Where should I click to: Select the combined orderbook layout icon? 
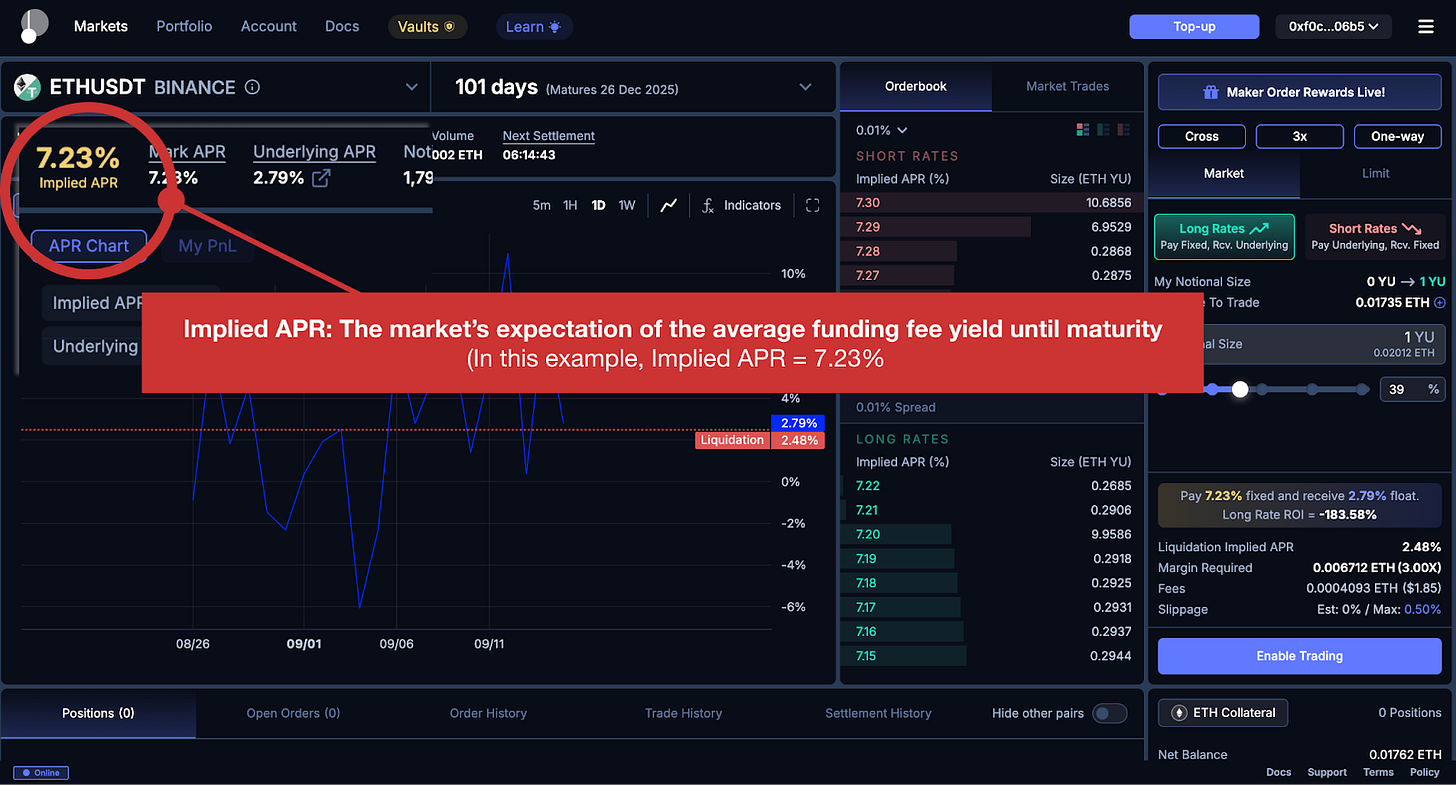[1082, 130]
